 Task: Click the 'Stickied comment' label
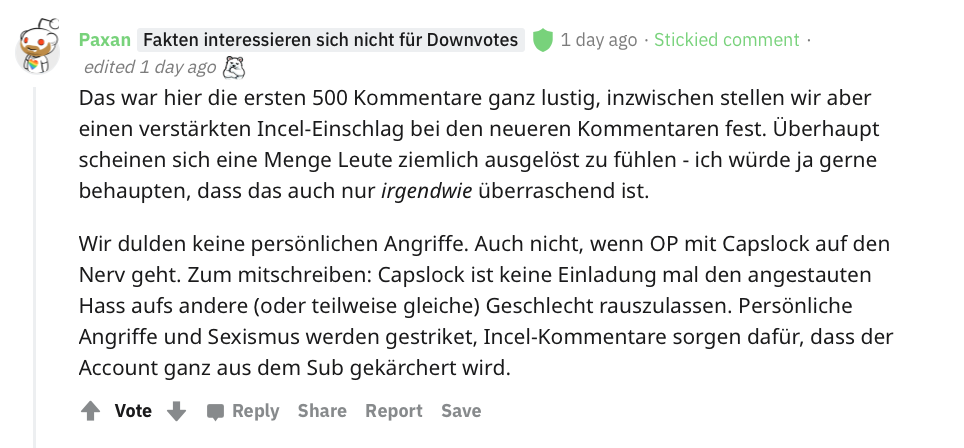coord(727,40)
